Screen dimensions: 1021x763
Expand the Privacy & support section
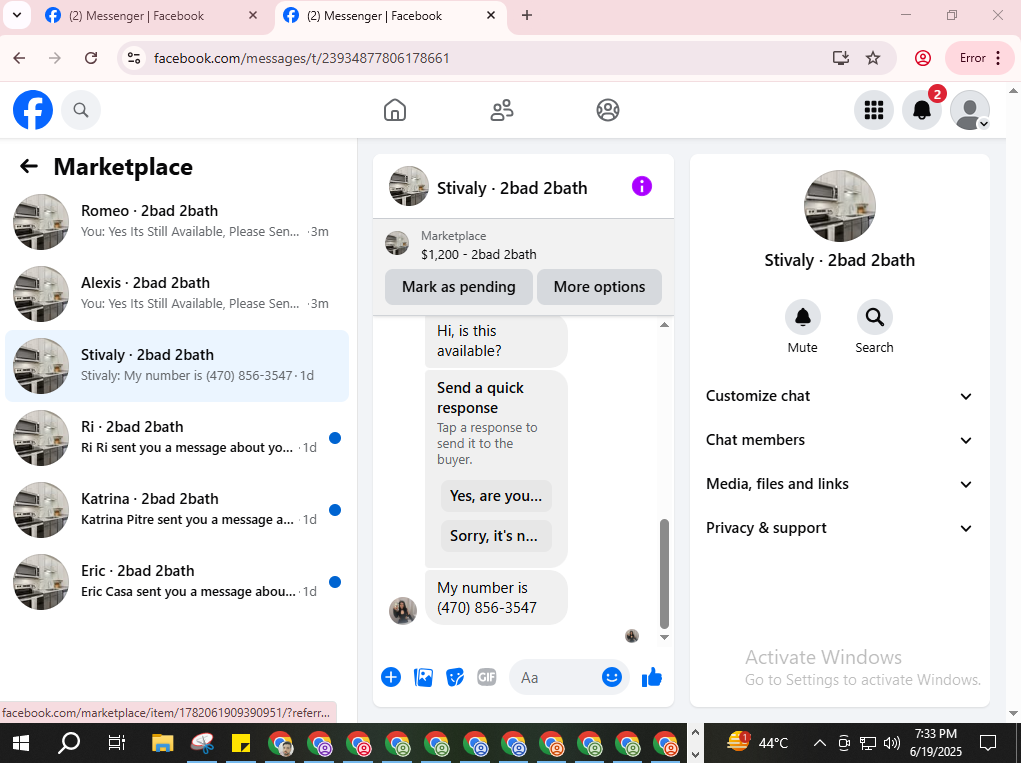tap(839, 528)
